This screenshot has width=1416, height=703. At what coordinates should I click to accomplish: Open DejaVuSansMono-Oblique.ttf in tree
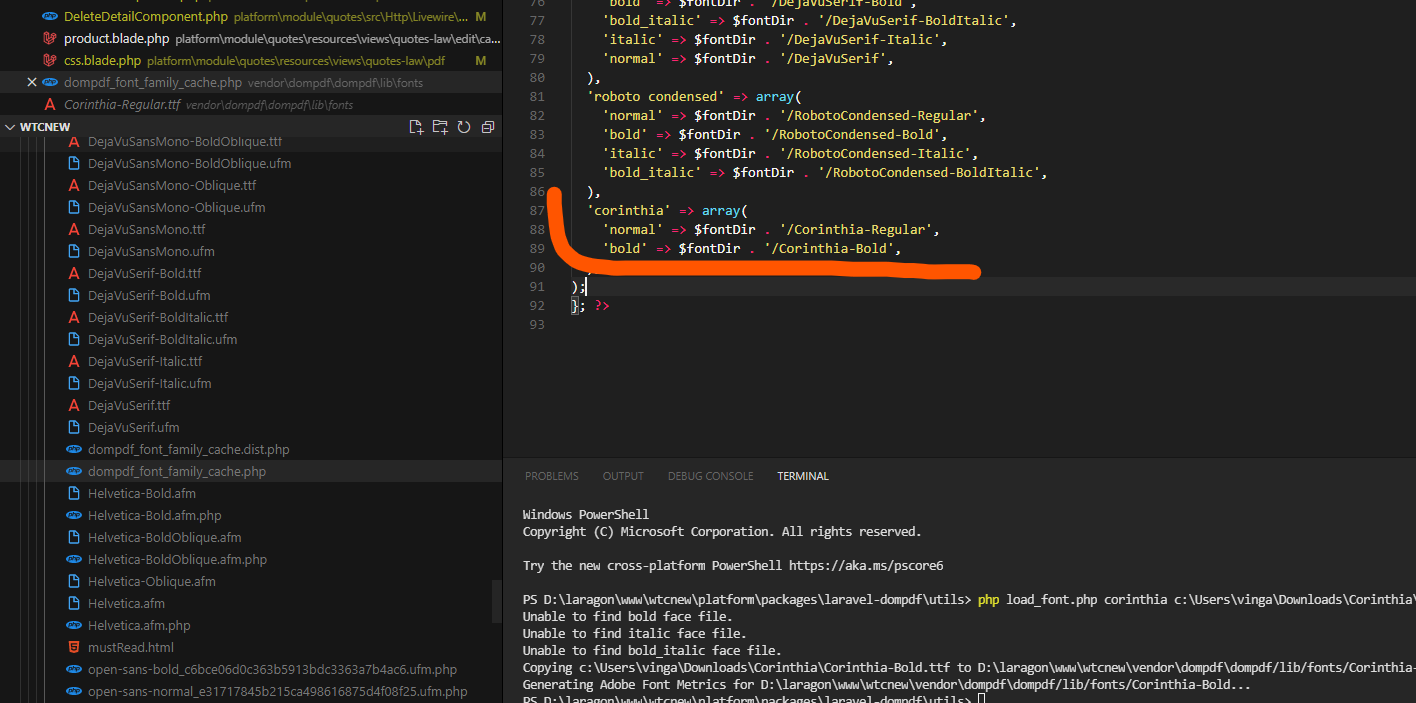(x=172, y=185)
